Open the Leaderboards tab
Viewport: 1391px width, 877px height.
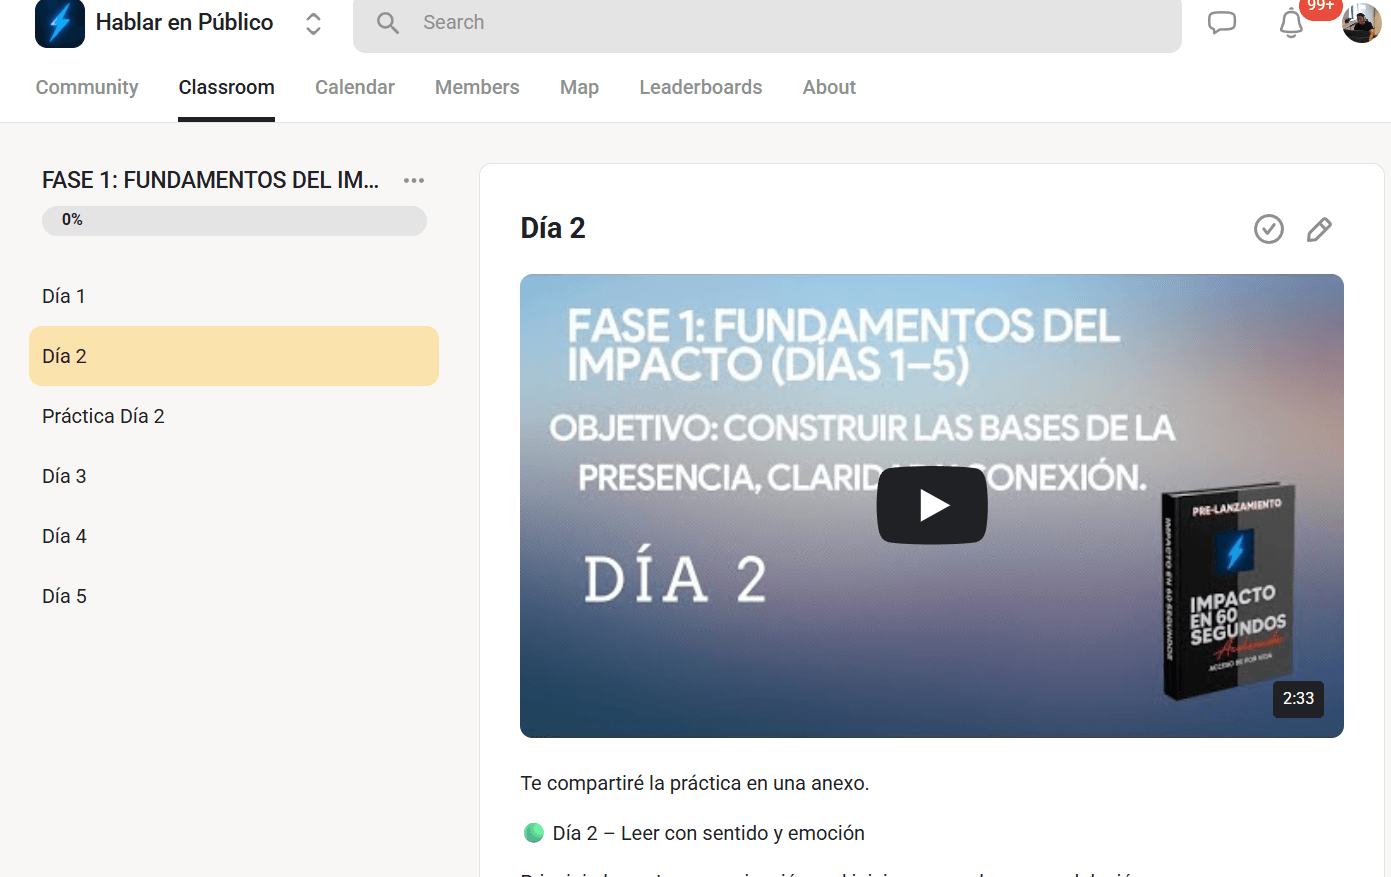tap(700, 88)
